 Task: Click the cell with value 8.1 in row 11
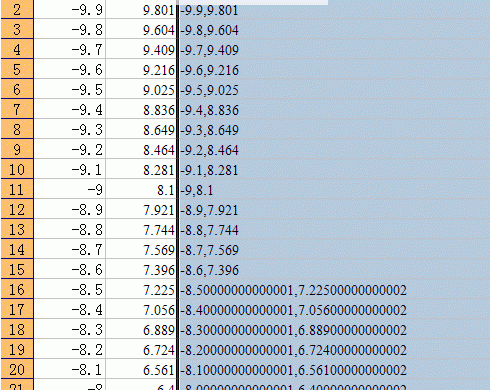[141, 189]
